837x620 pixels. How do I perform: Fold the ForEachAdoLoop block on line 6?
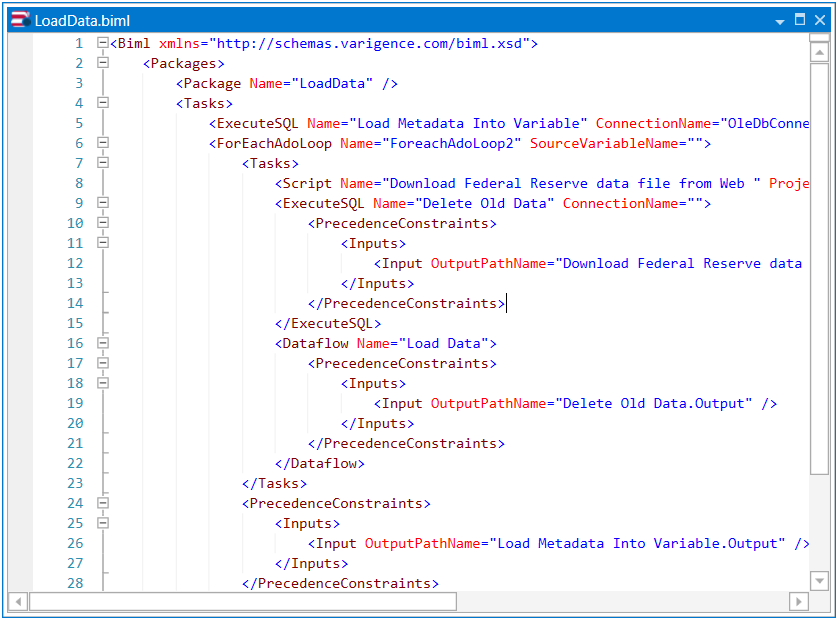(x=102, y=143)
